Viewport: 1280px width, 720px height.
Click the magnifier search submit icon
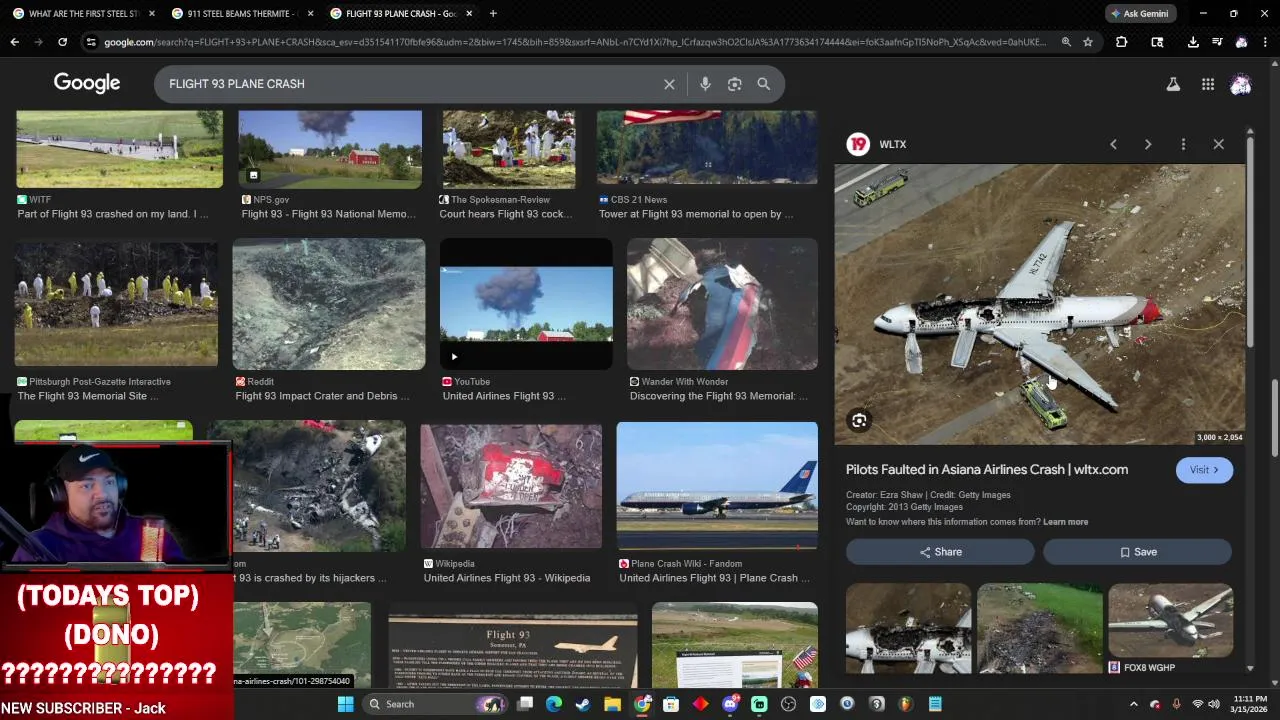click(x=764, y=84)
